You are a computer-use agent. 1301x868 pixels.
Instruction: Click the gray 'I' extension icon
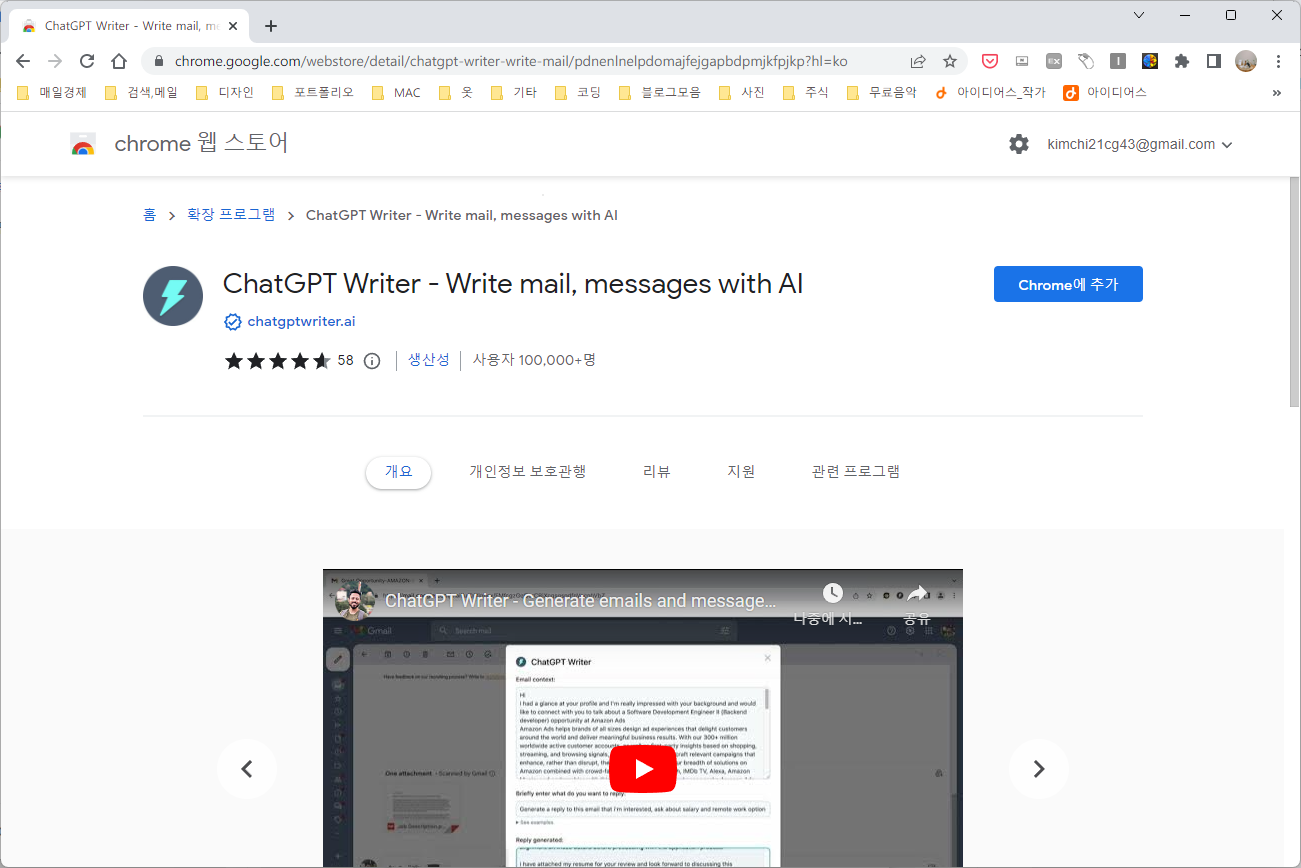(x=1118, y=61)
